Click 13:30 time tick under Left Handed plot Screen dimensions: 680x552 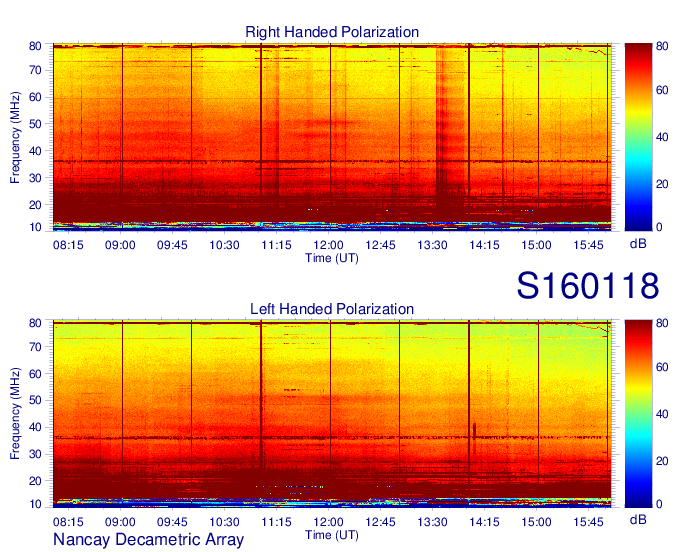[x=432, y=522]
